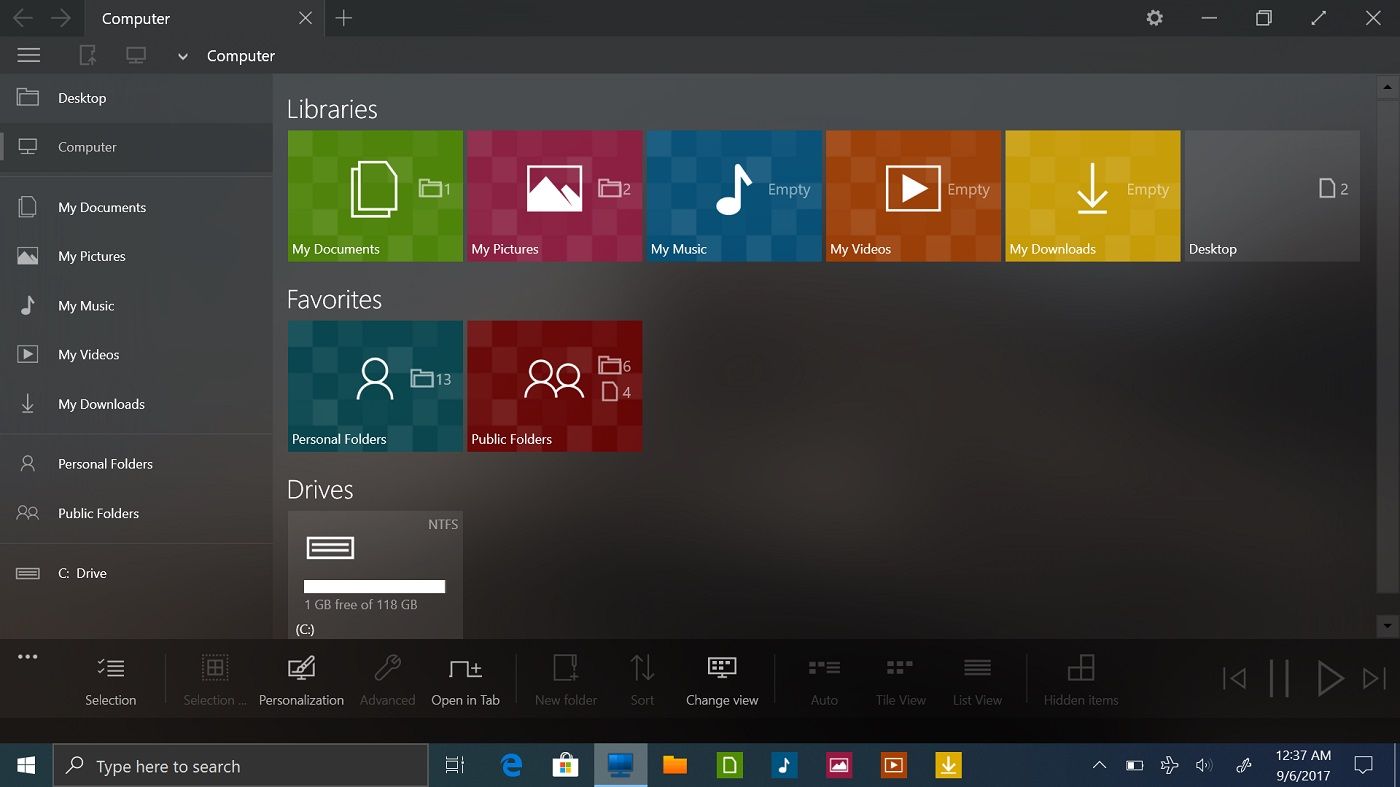Add a new tab with plus button
Image resolution: width=1400 pixels, height=787 pixels.
344,18
